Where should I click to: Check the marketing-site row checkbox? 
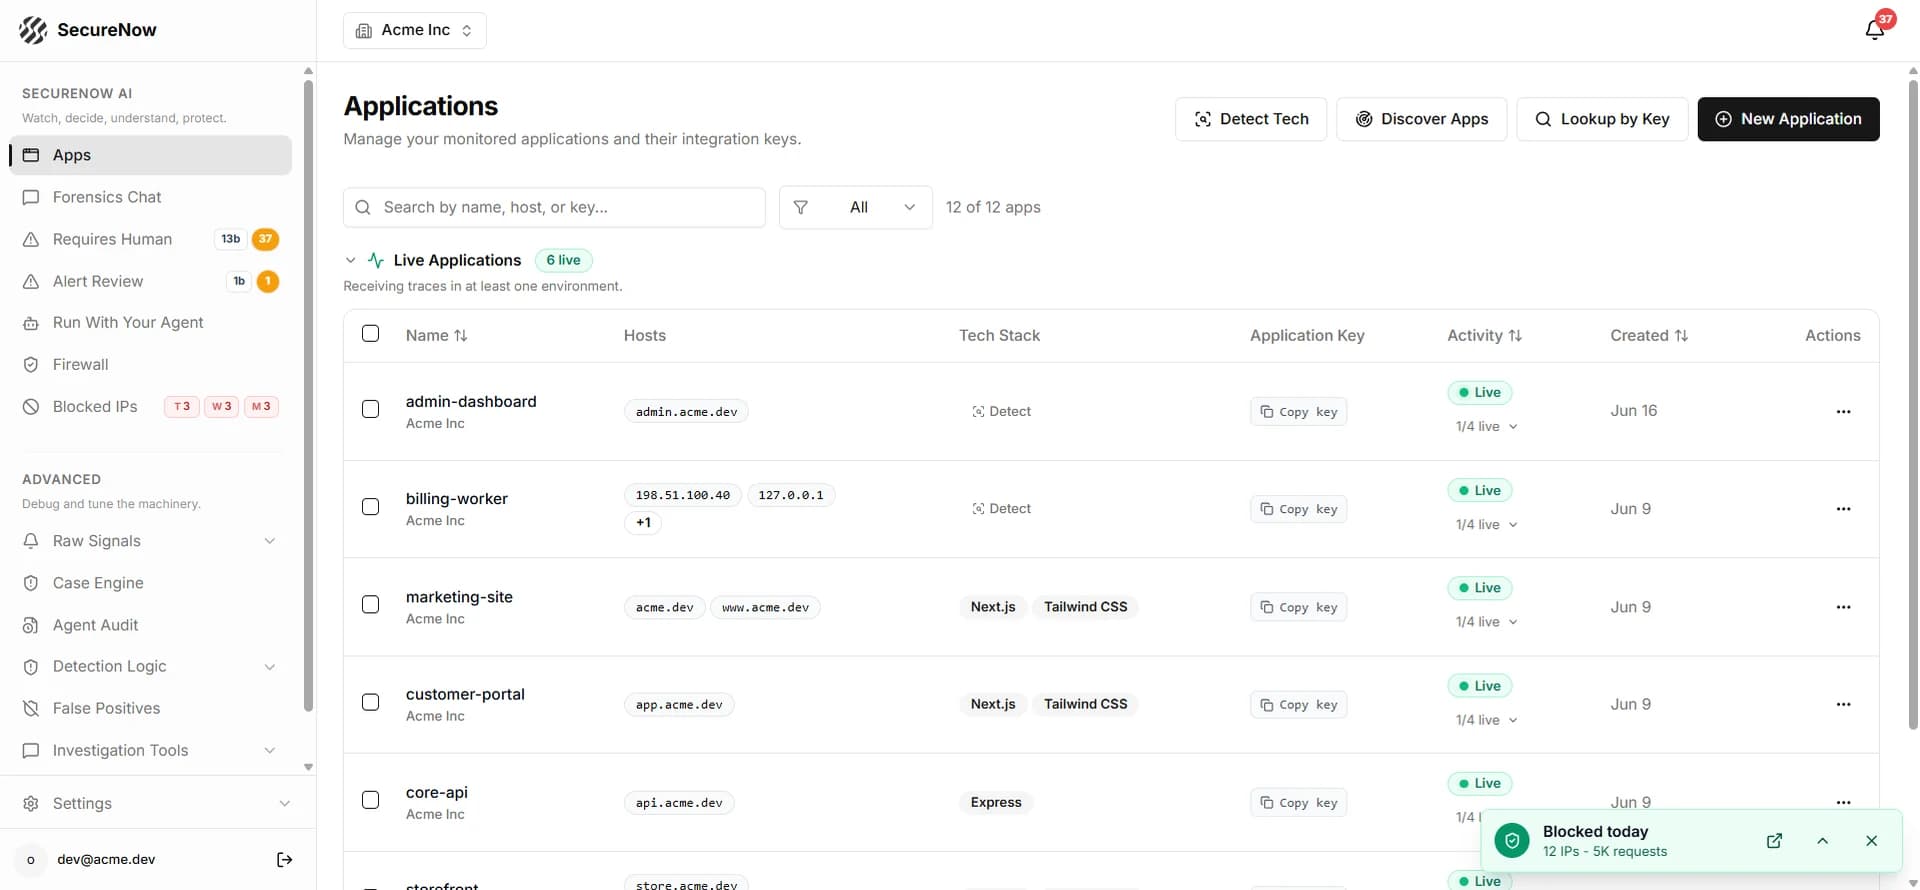point(370,605)
